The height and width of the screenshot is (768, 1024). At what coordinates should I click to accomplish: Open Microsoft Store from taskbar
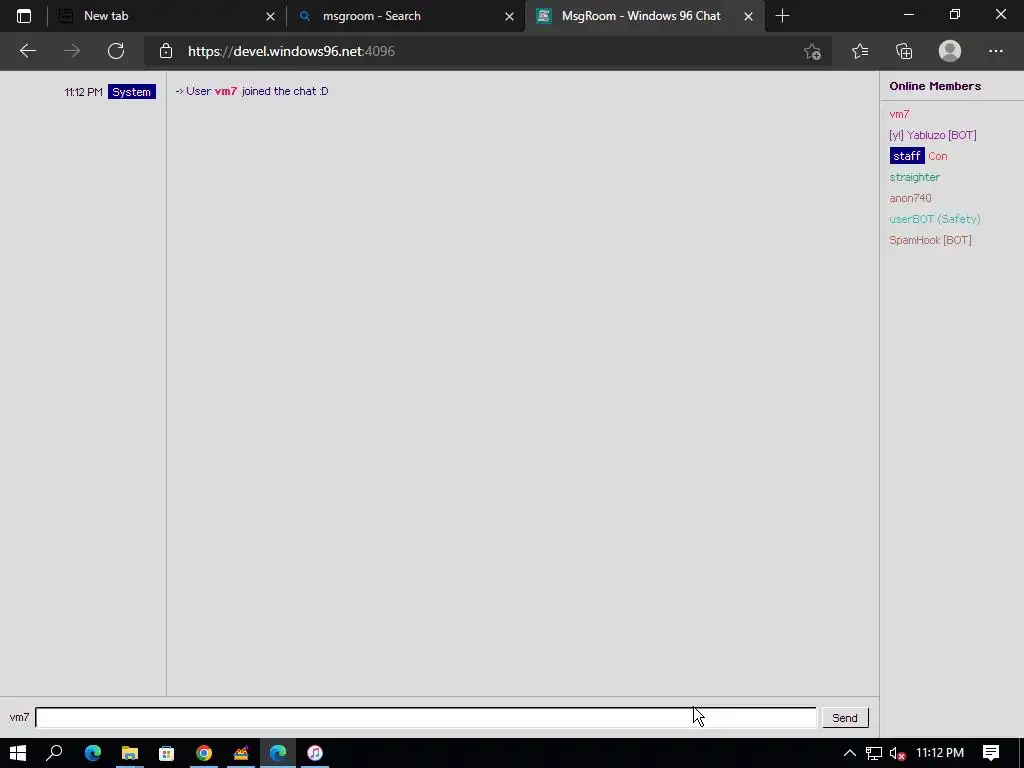click(167, 753)
